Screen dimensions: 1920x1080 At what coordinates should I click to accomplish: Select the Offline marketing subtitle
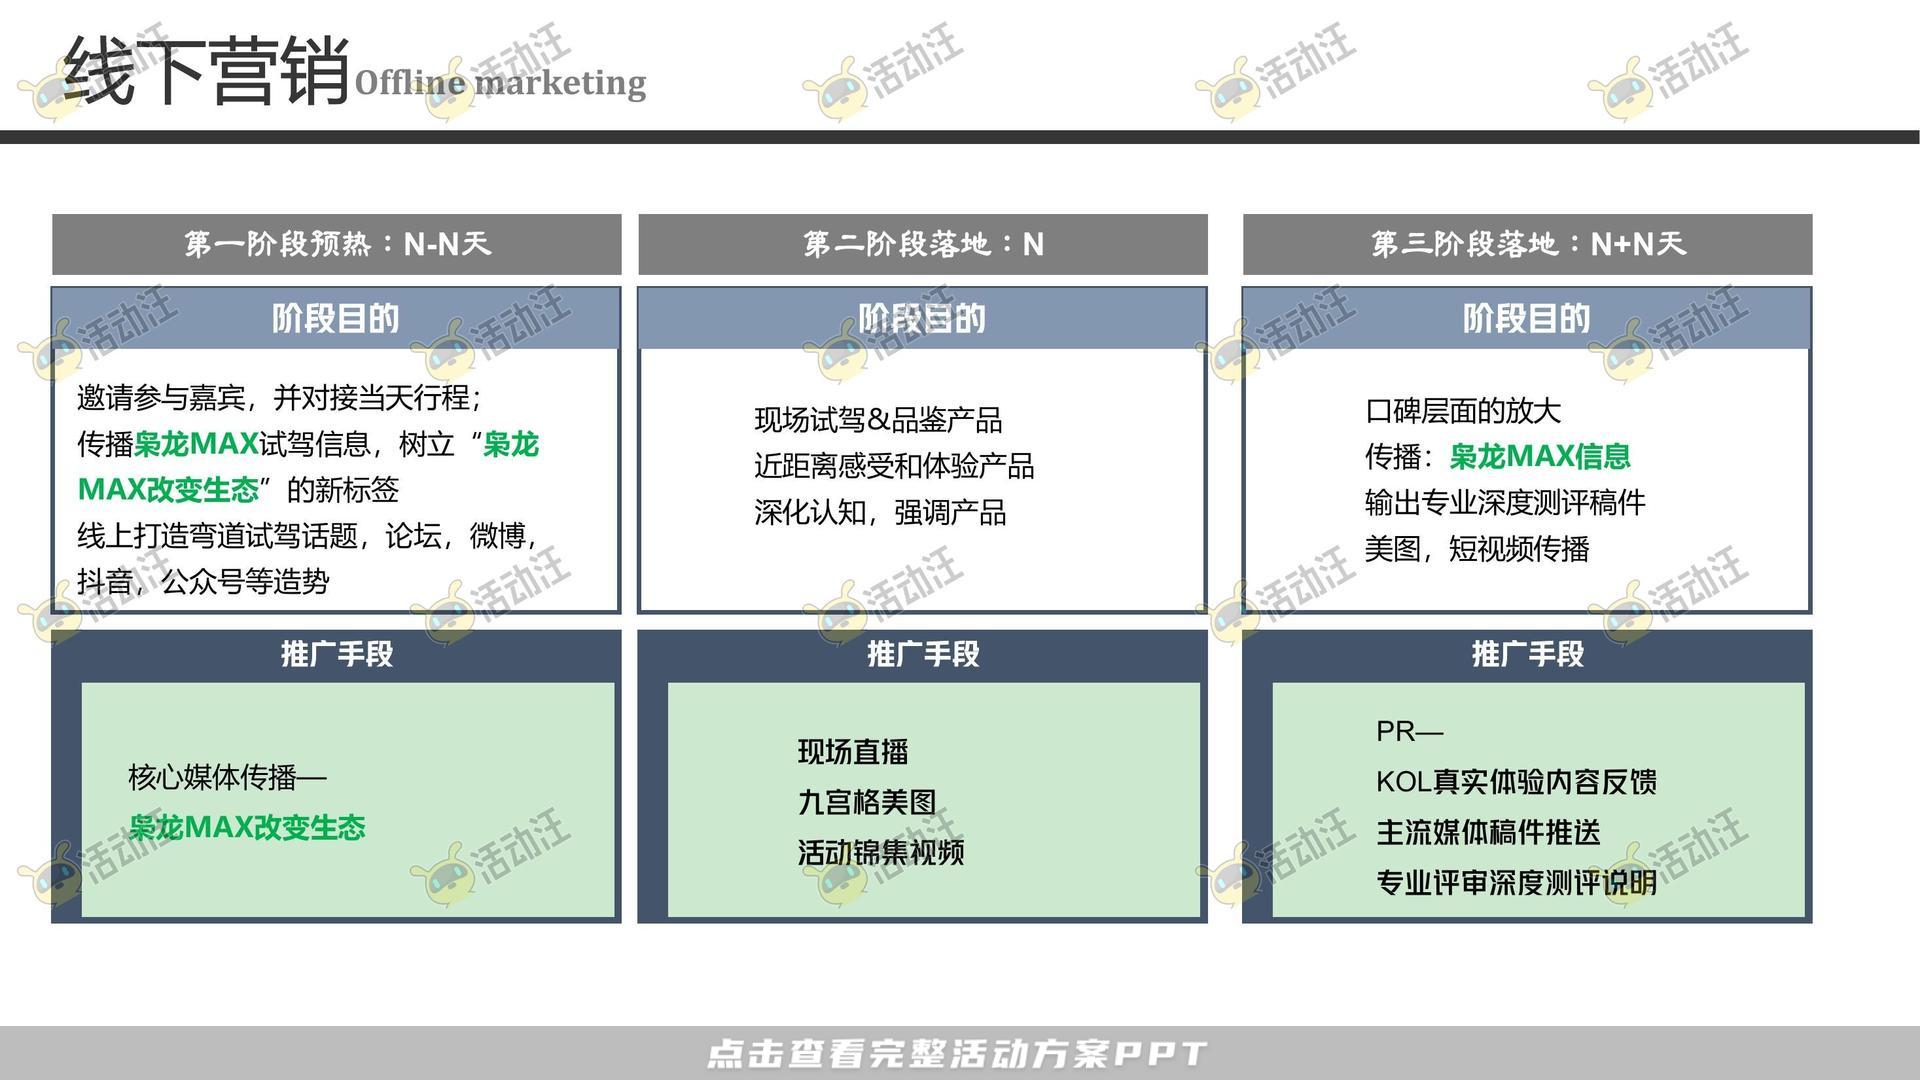click(500, 82)
